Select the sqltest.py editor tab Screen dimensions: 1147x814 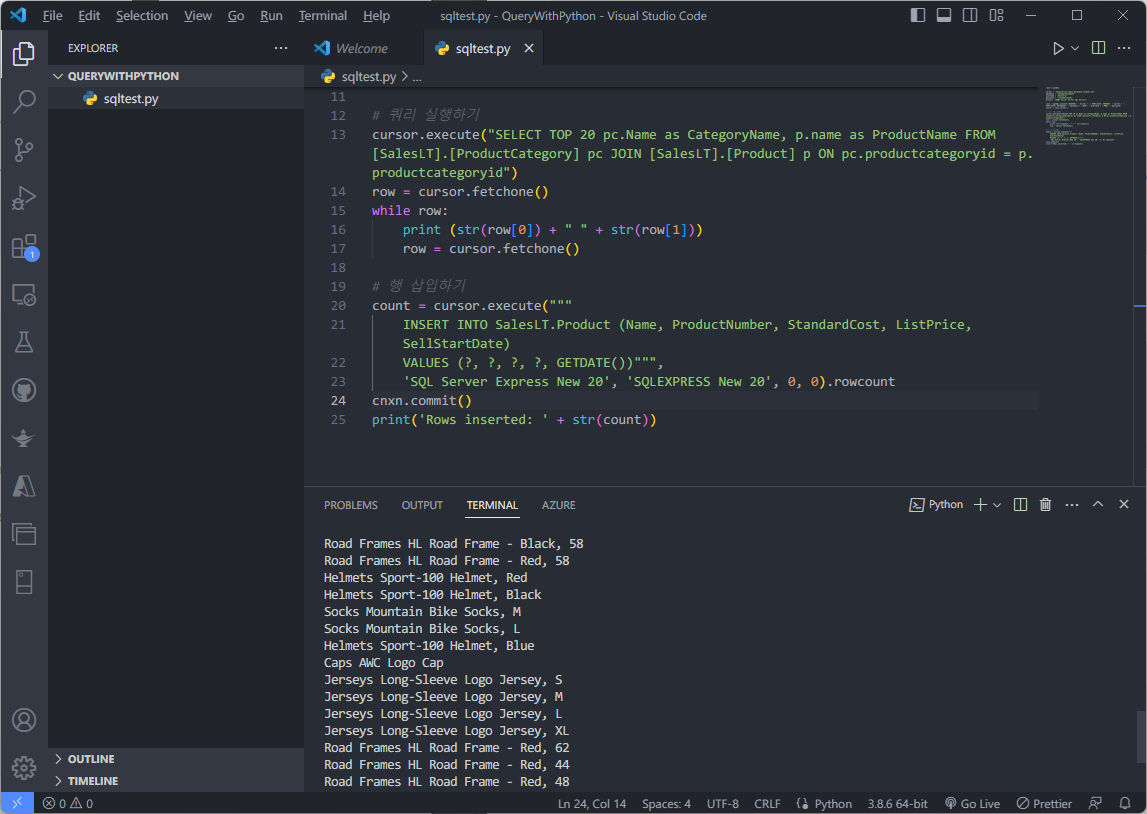point(483,48)
